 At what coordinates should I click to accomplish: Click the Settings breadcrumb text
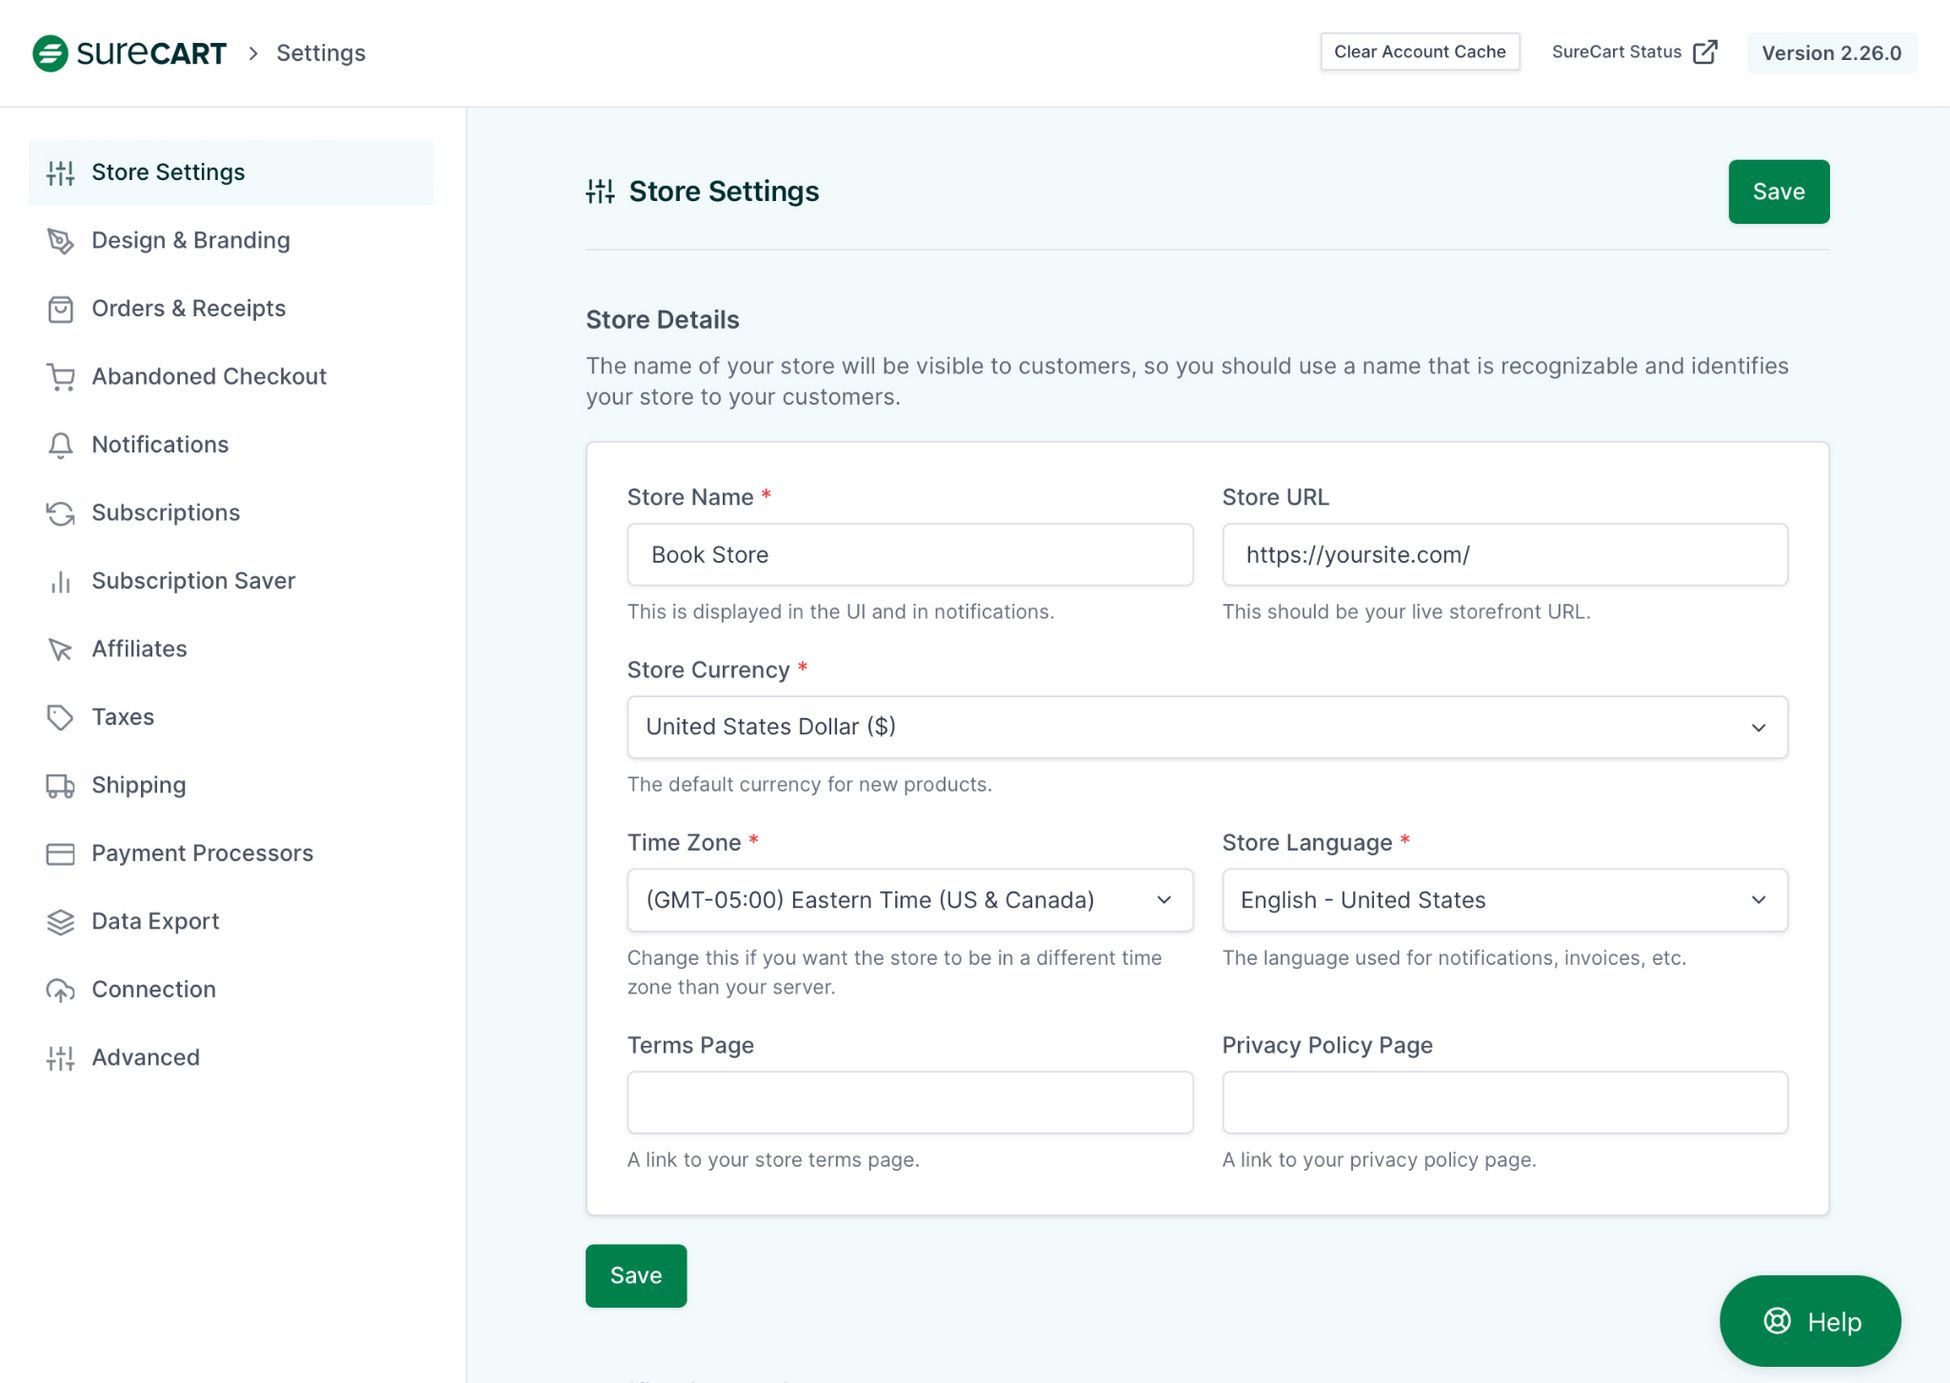(321, 53)
